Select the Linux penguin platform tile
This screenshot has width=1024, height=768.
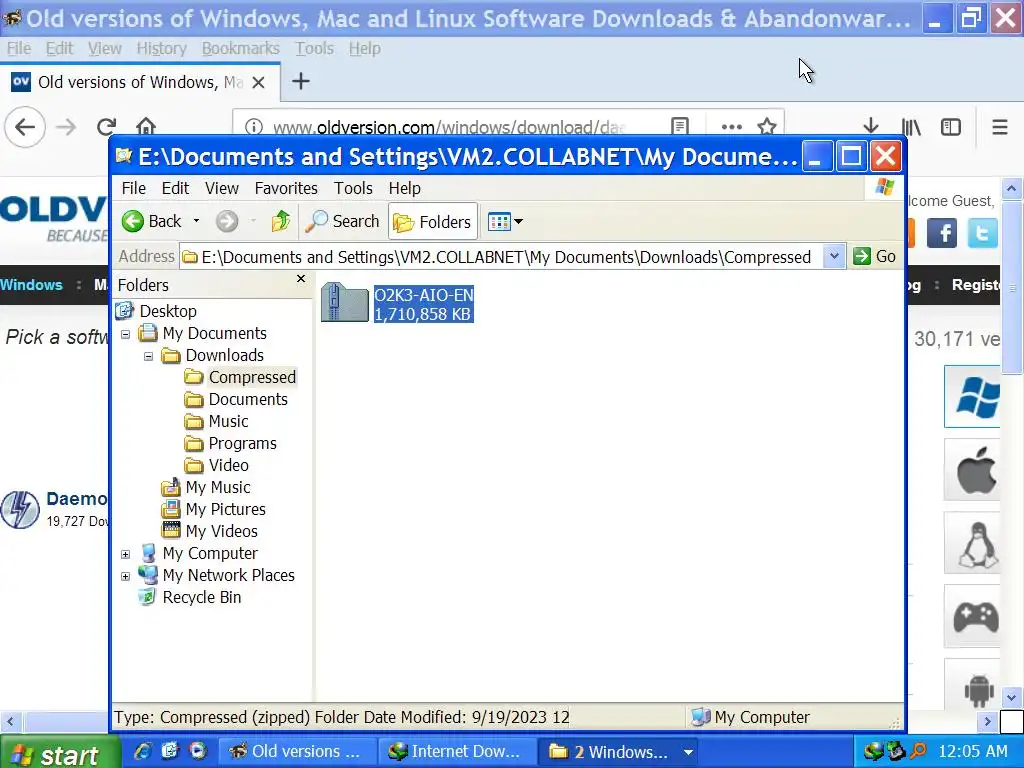[x=972, y=543]
